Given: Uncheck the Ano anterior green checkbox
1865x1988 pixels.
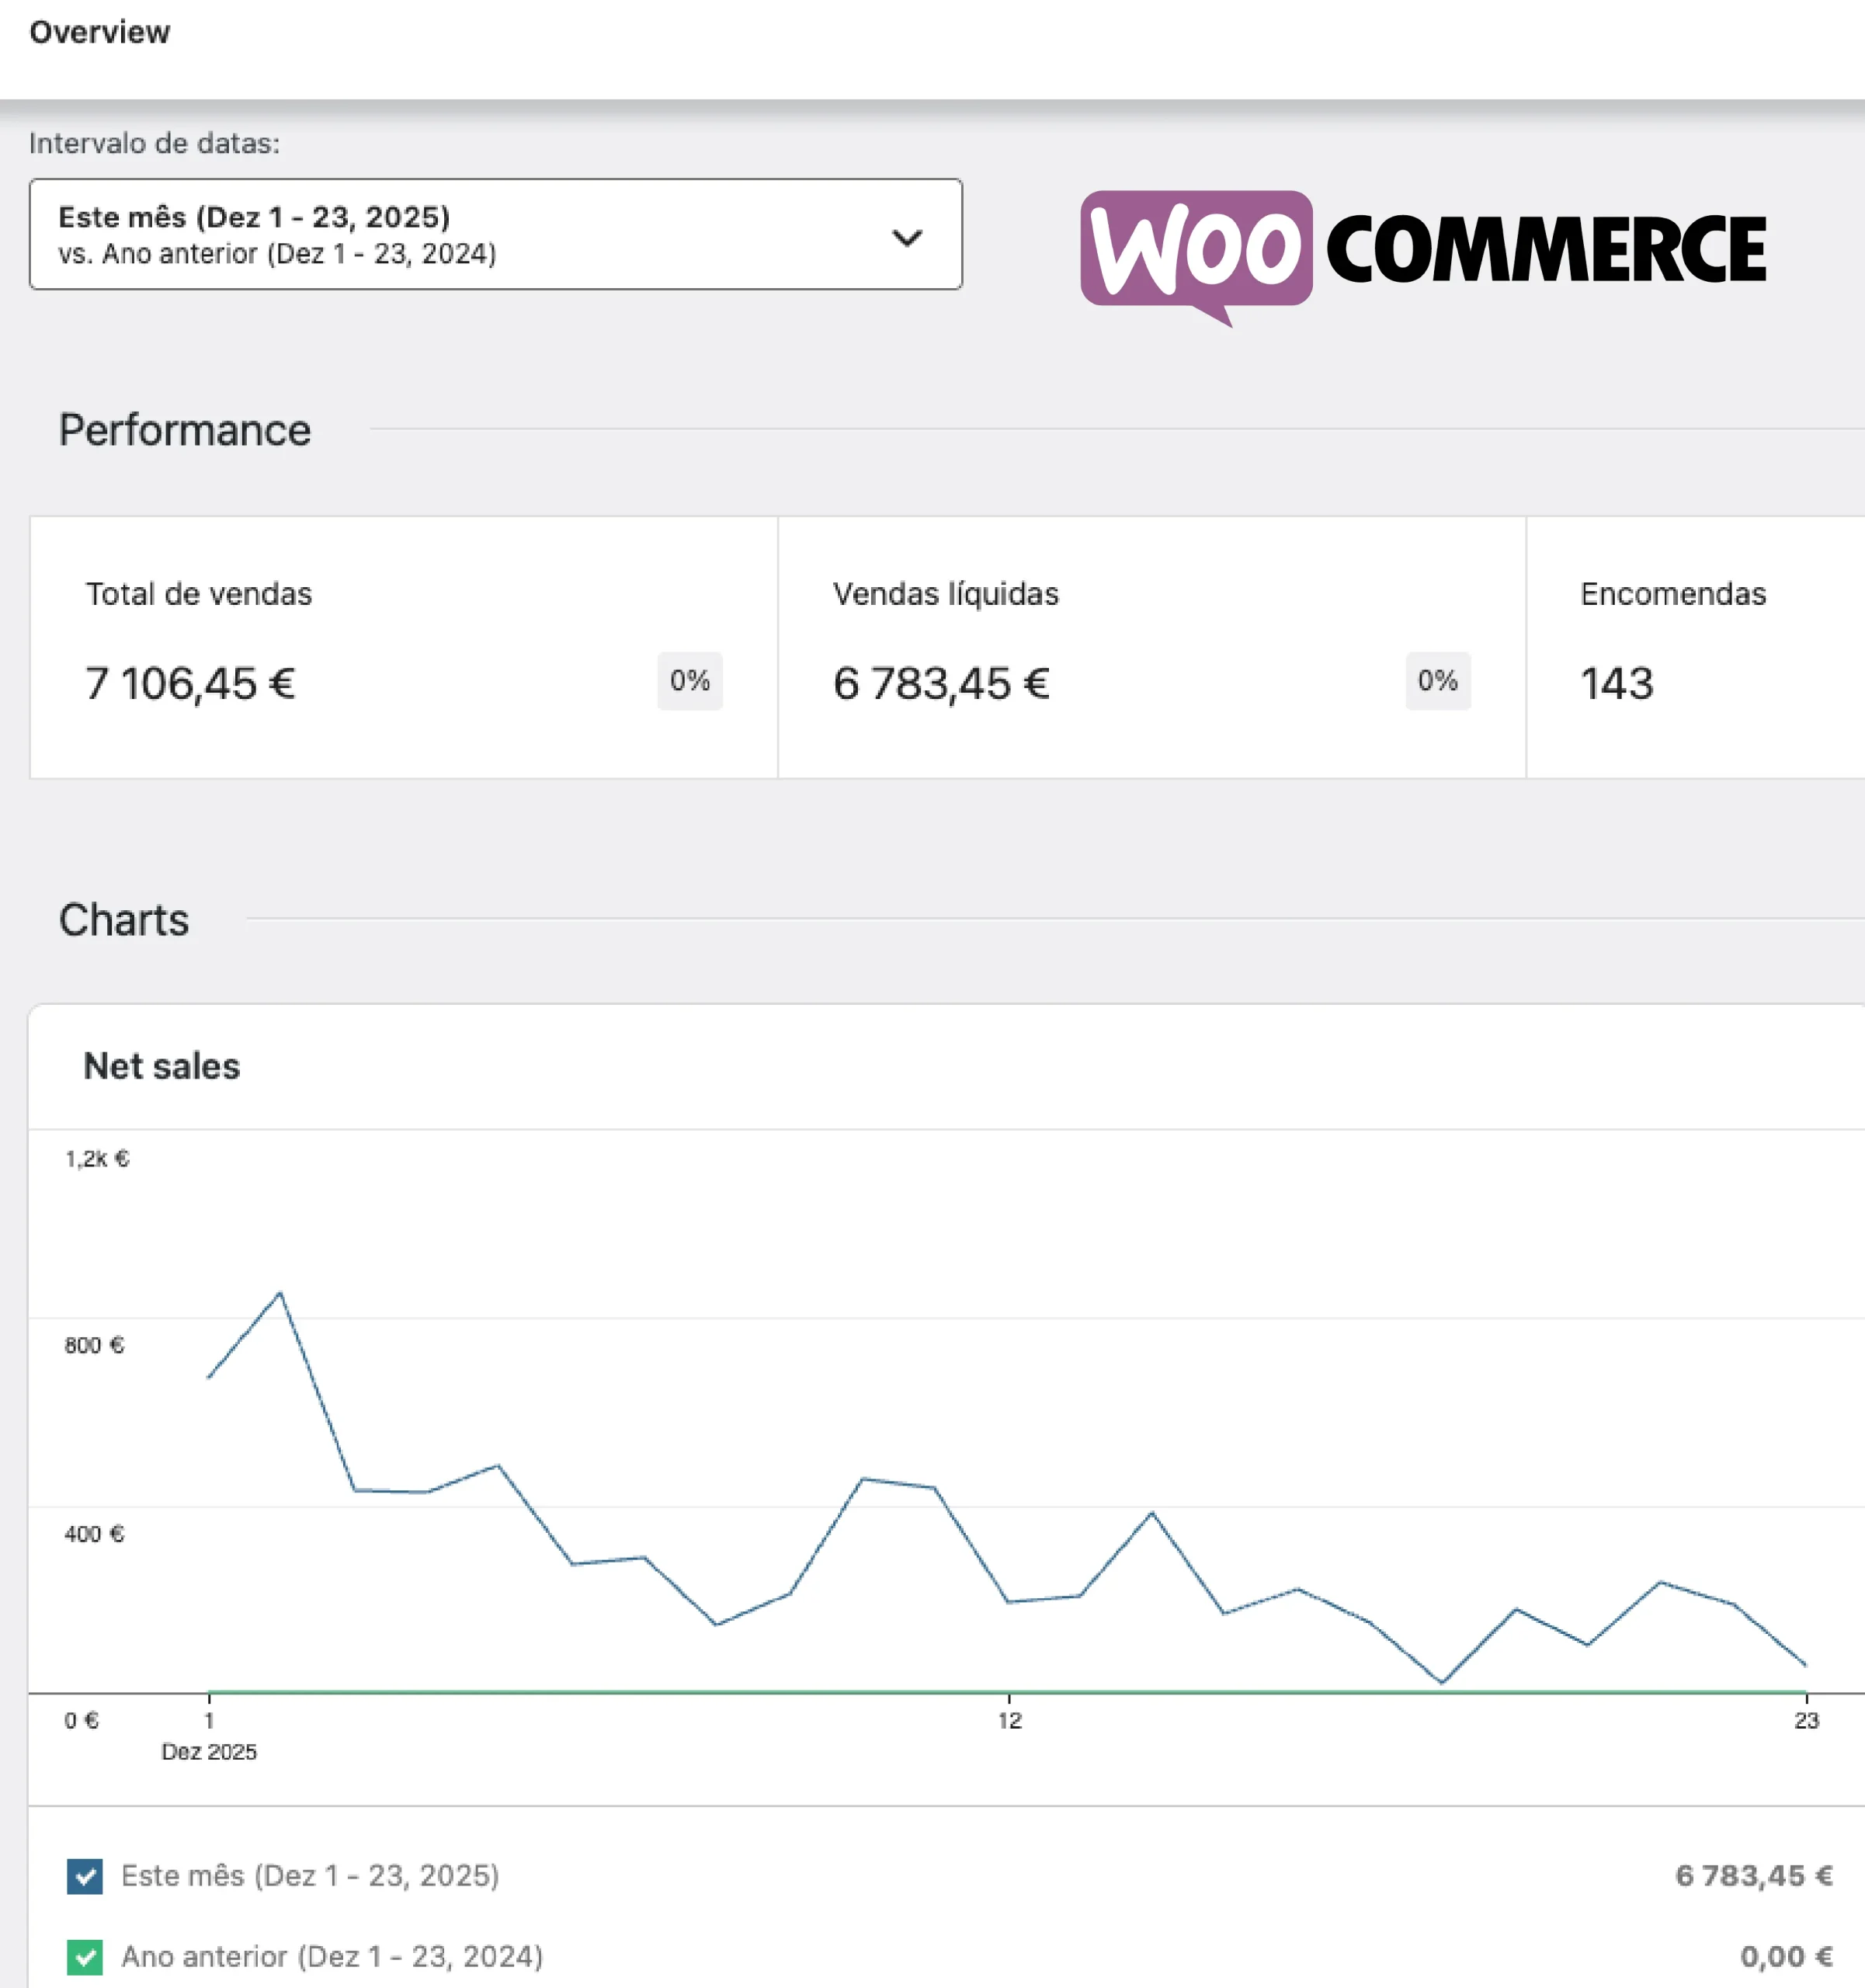Looking at the screenshot, I should (x=85, y=1957).
